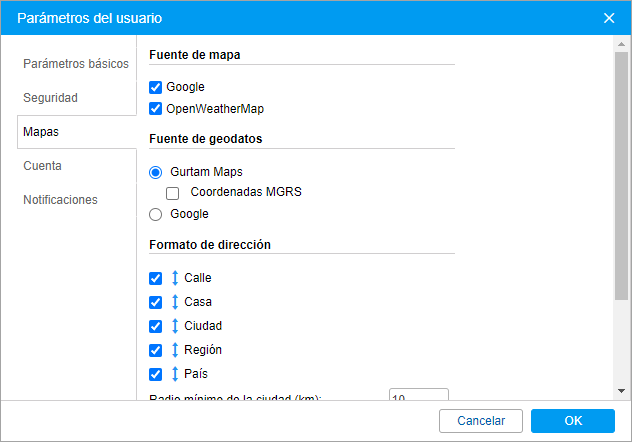Select the Gurtam Maps radio button

coord(155,172)
